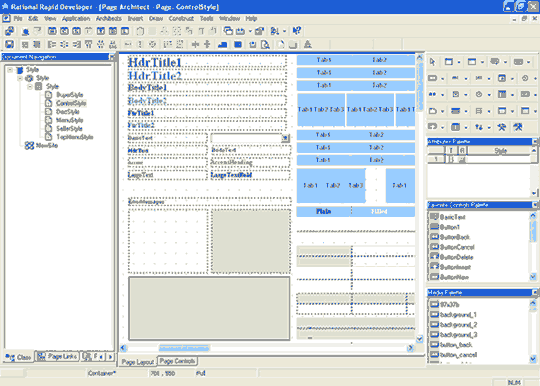Select the LargeTextBold control on the canvas

pos(250,175)
